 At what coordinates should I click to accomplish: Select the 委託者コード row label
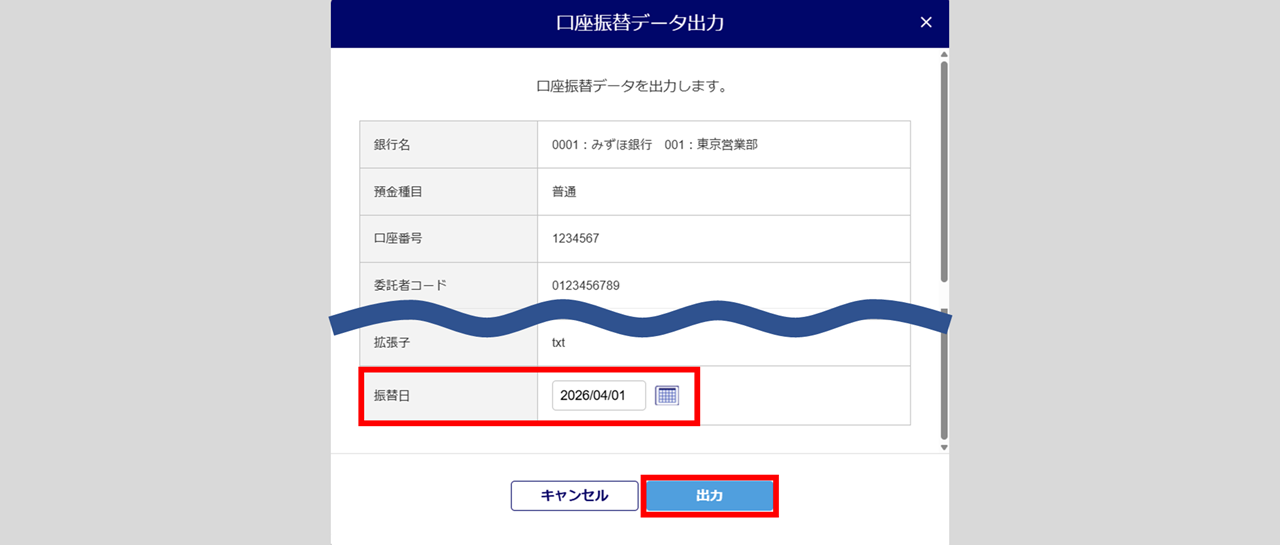[410, 285]
